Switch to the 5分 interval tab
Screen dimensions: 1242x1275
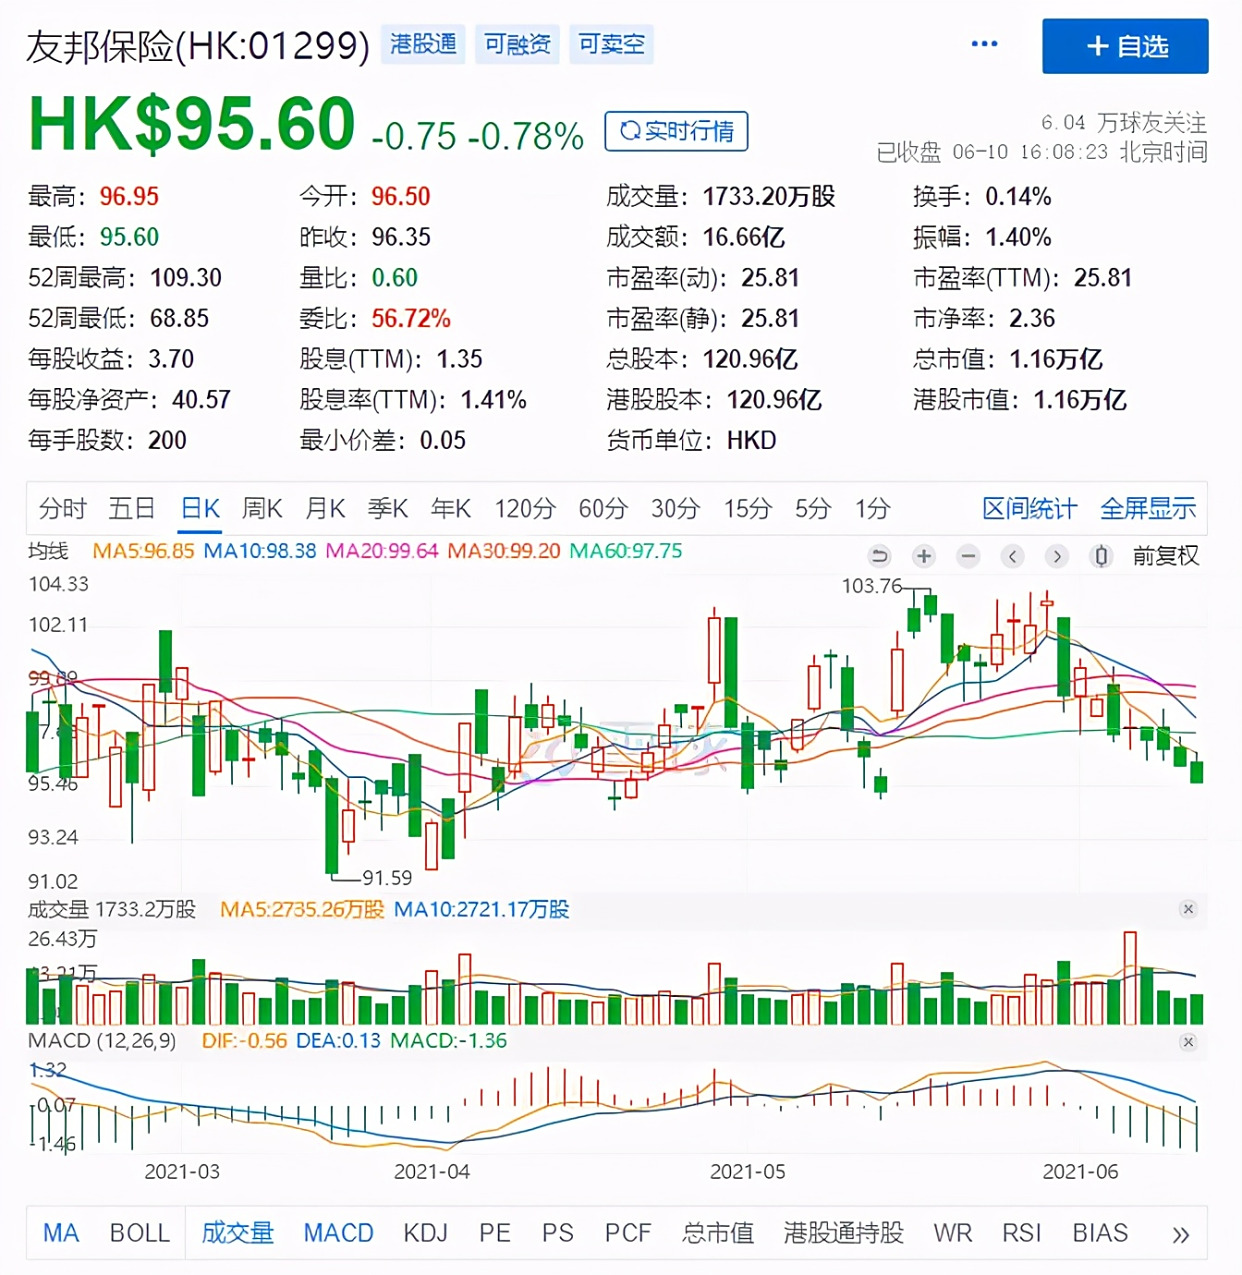point(813,509)
